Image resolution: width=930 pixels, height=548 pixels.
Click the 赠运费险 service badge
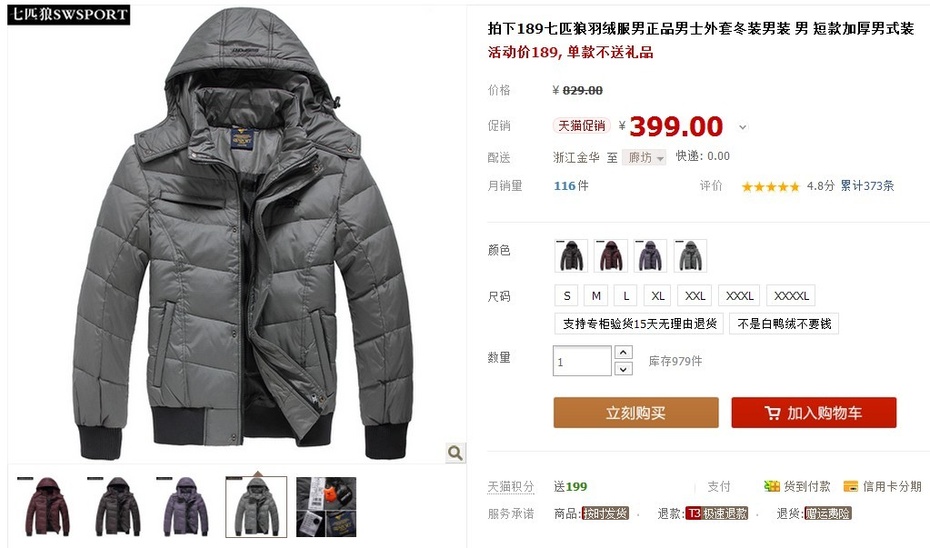pyautogui.click(x=828, y=514)
